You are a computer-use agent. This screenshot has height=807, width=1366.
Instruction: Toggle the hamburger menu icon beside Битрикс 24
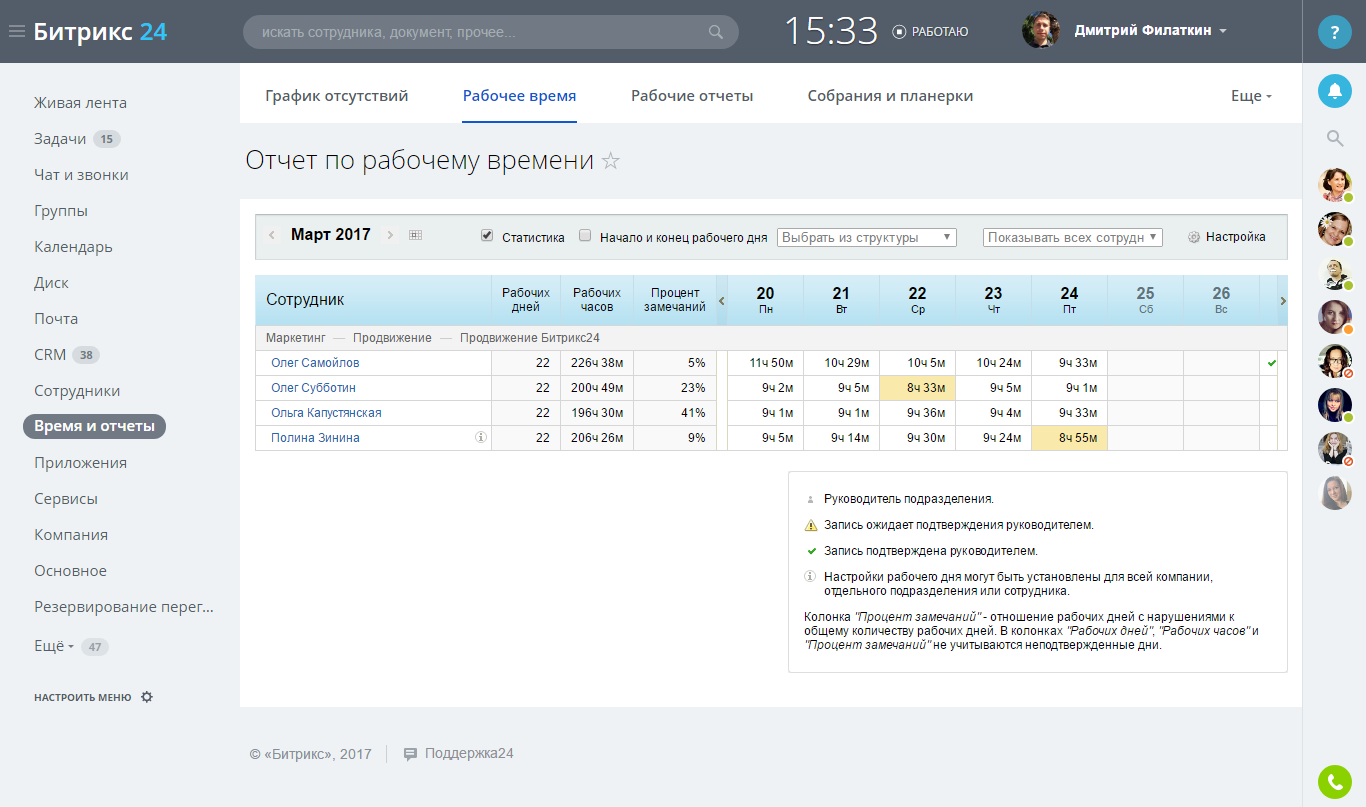coord(16,32)
